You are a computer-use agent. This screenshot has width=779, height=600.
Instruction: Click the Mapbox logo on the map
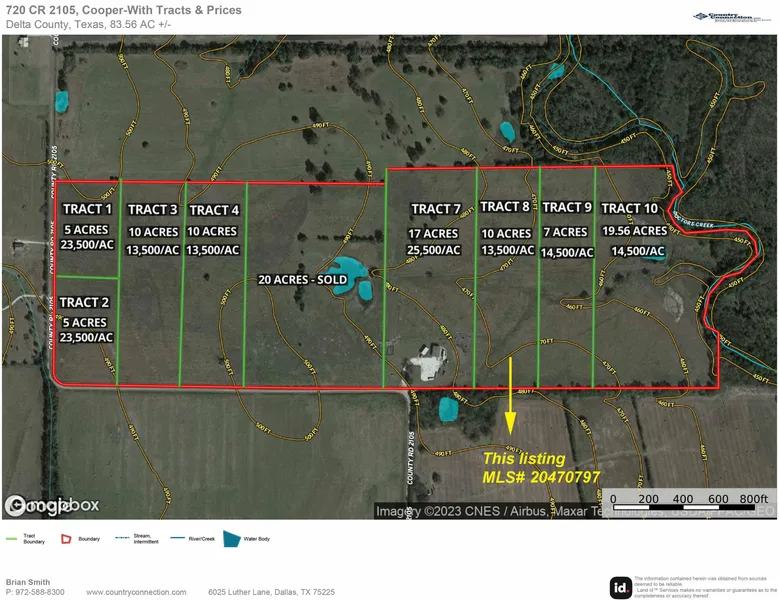pos(52,506)
